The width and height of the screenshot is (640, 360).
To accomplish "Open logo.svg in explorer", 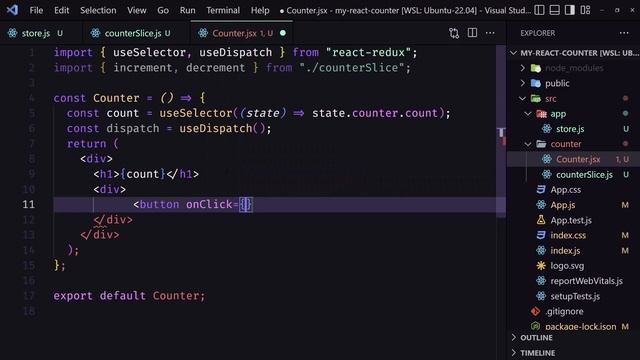I will coord(567,266).
